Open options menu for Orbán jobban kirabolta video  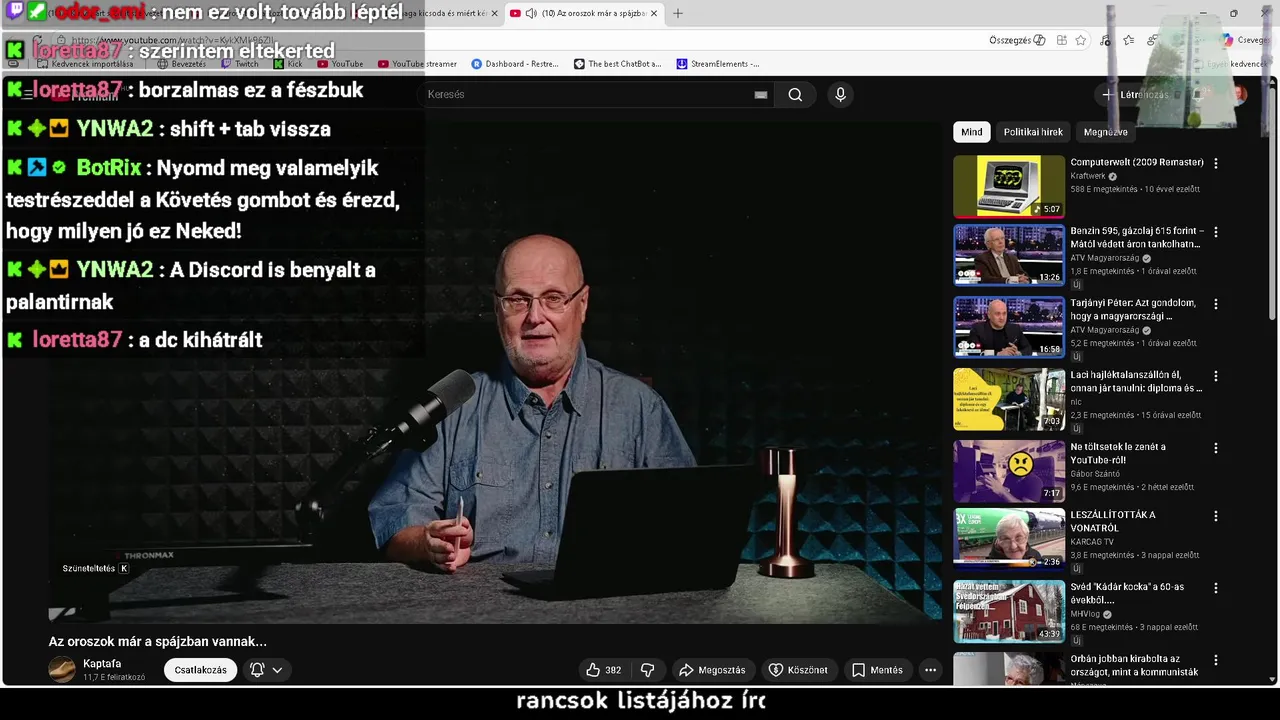click(x=1216, y=660)
